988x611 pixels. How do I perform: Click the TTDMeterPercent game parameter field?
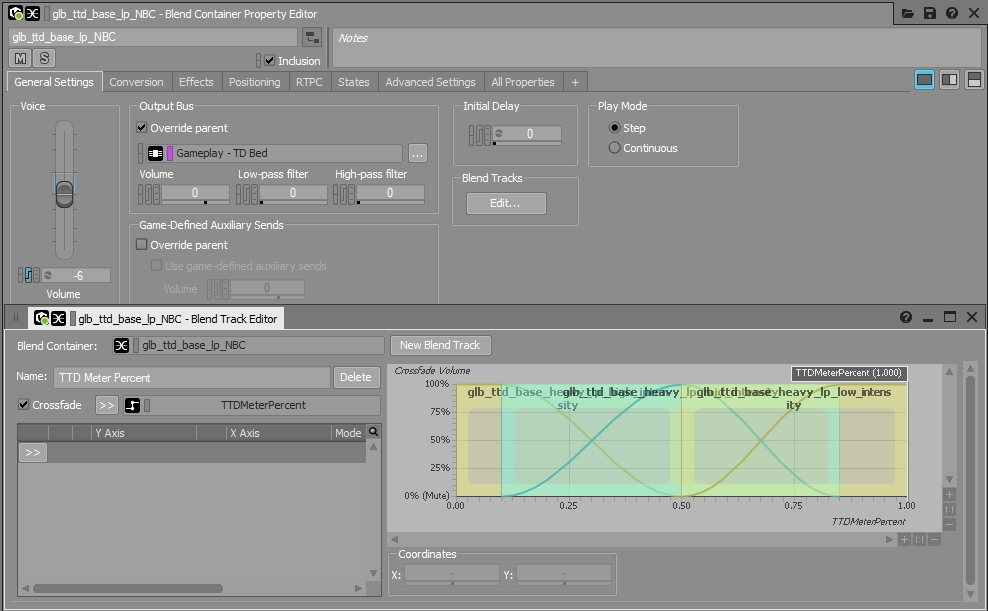click(263, 405)
